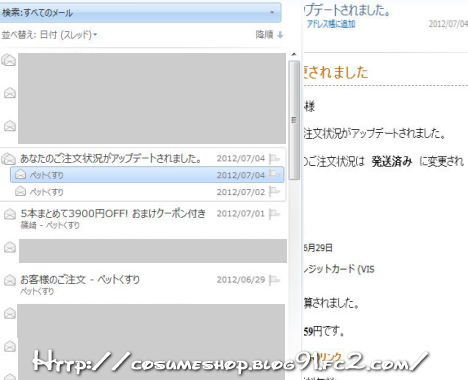Open the 検索:すべてのメール search dropdown
Screen dimensions: 468x380
(272, 13)
